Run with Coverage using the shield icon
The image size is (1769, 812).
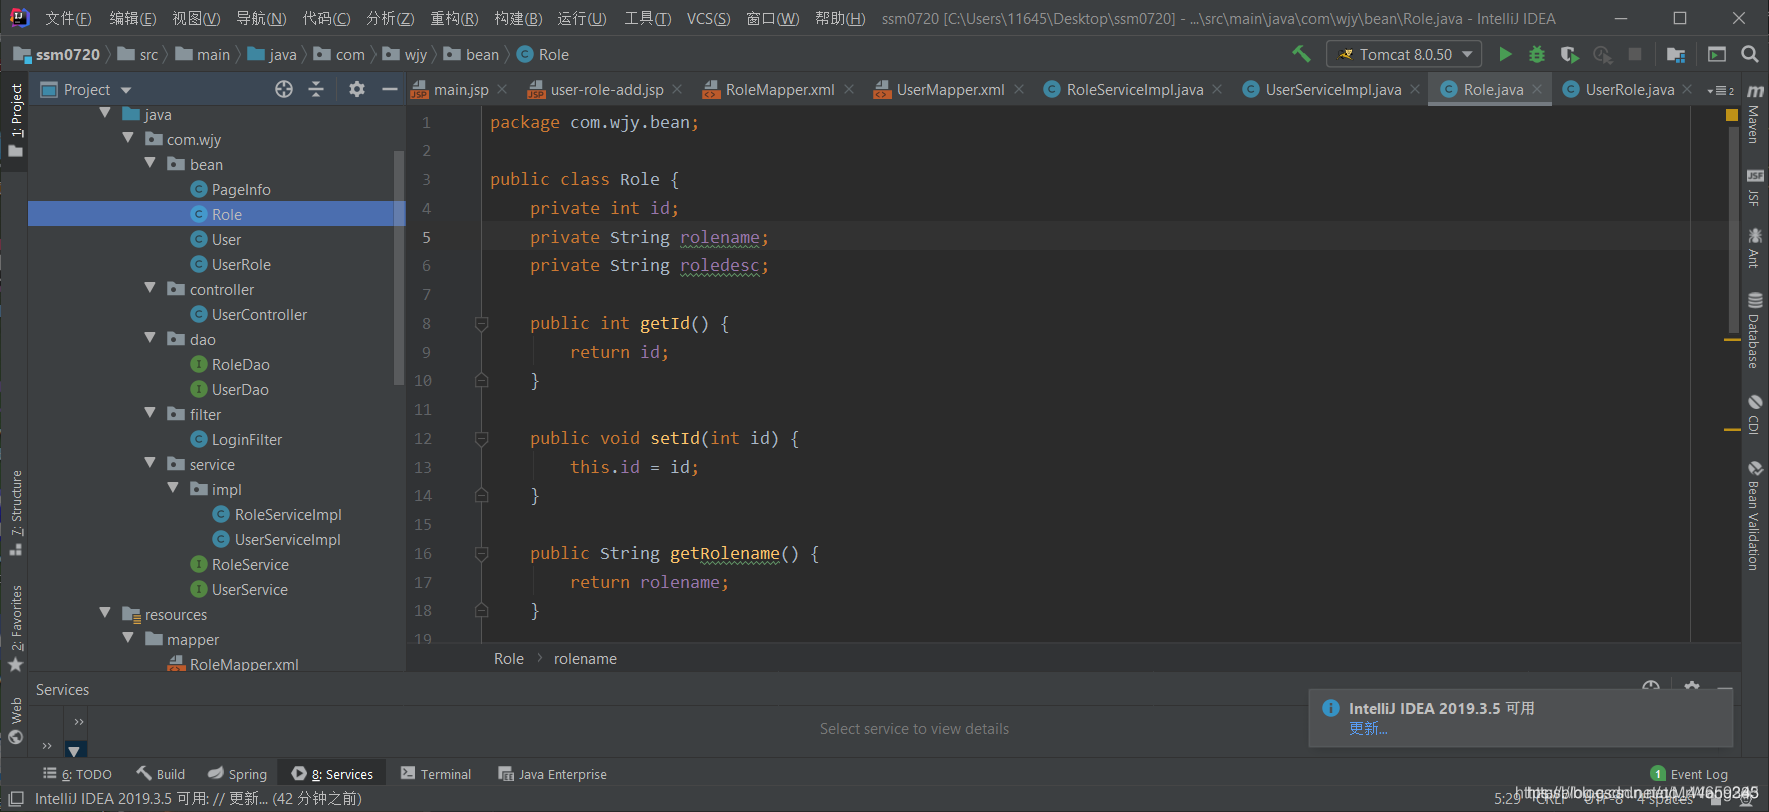pos(1569,54)
